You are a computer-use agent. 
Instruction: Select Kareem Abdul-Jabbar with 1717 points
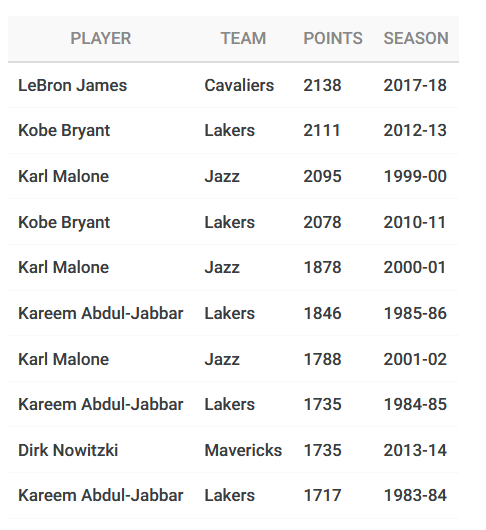pyautogui.click(x=101, y=496)
